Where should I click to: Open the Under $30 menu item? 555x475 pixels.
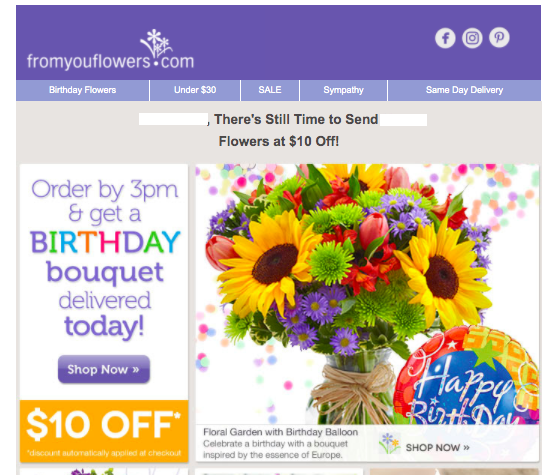coord(195,90)
